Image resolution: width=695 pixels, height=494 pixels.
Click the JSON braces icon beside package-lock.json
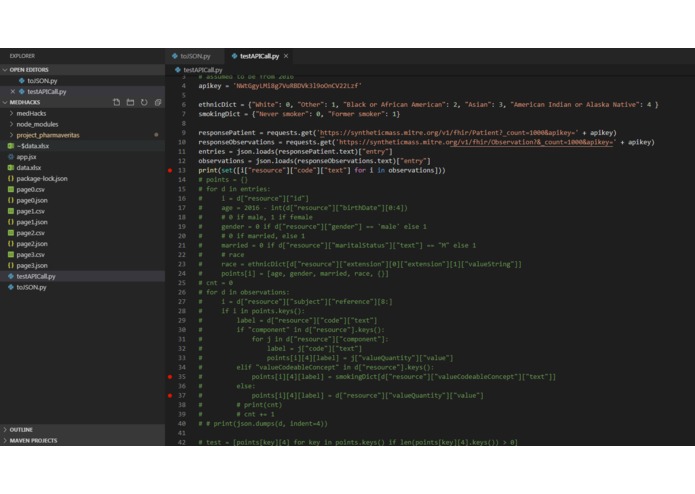(x=11, y=179)
